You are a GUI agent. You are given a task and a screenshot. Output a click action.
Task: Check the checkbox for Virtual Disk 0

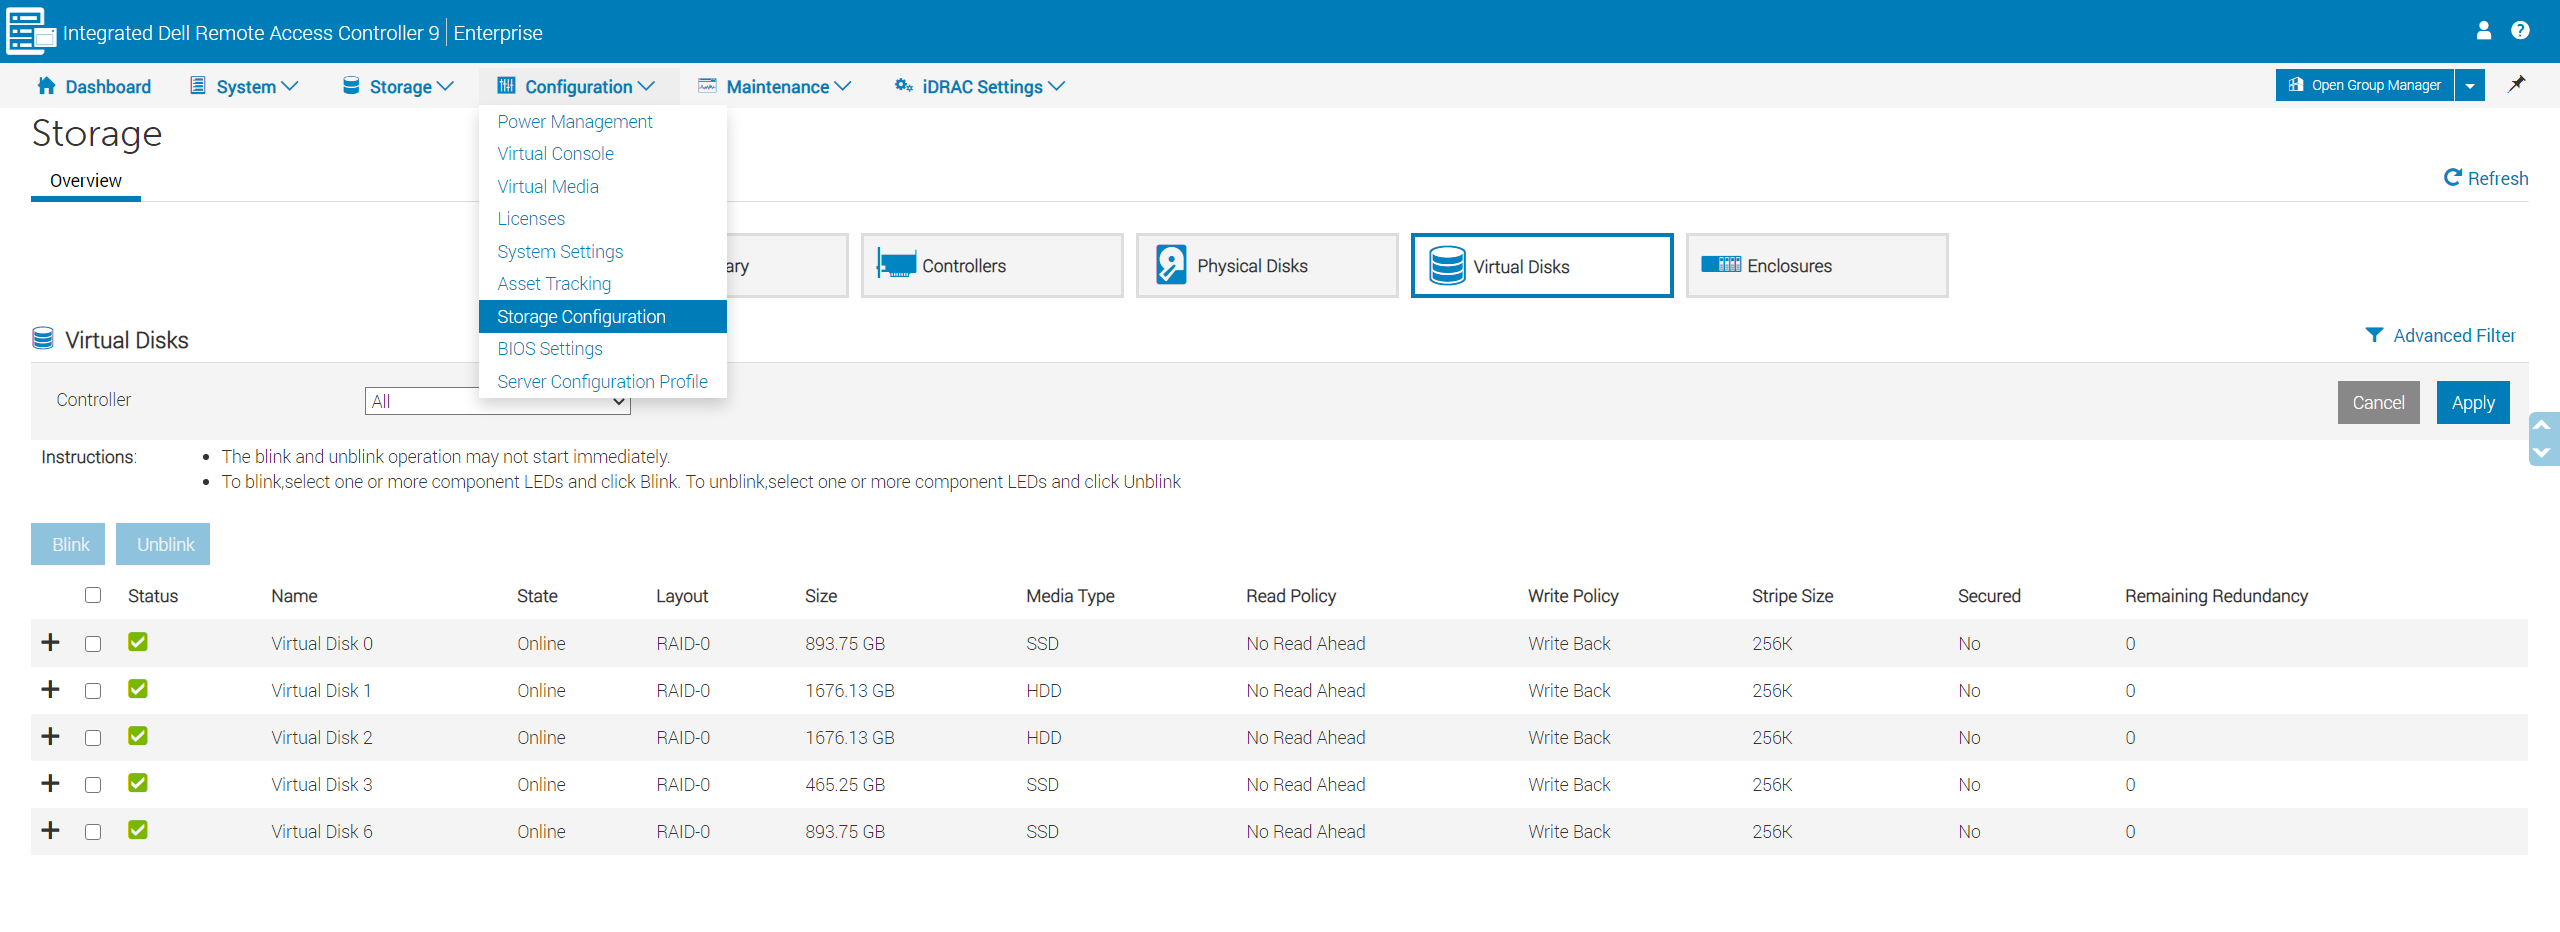[93, 644]
